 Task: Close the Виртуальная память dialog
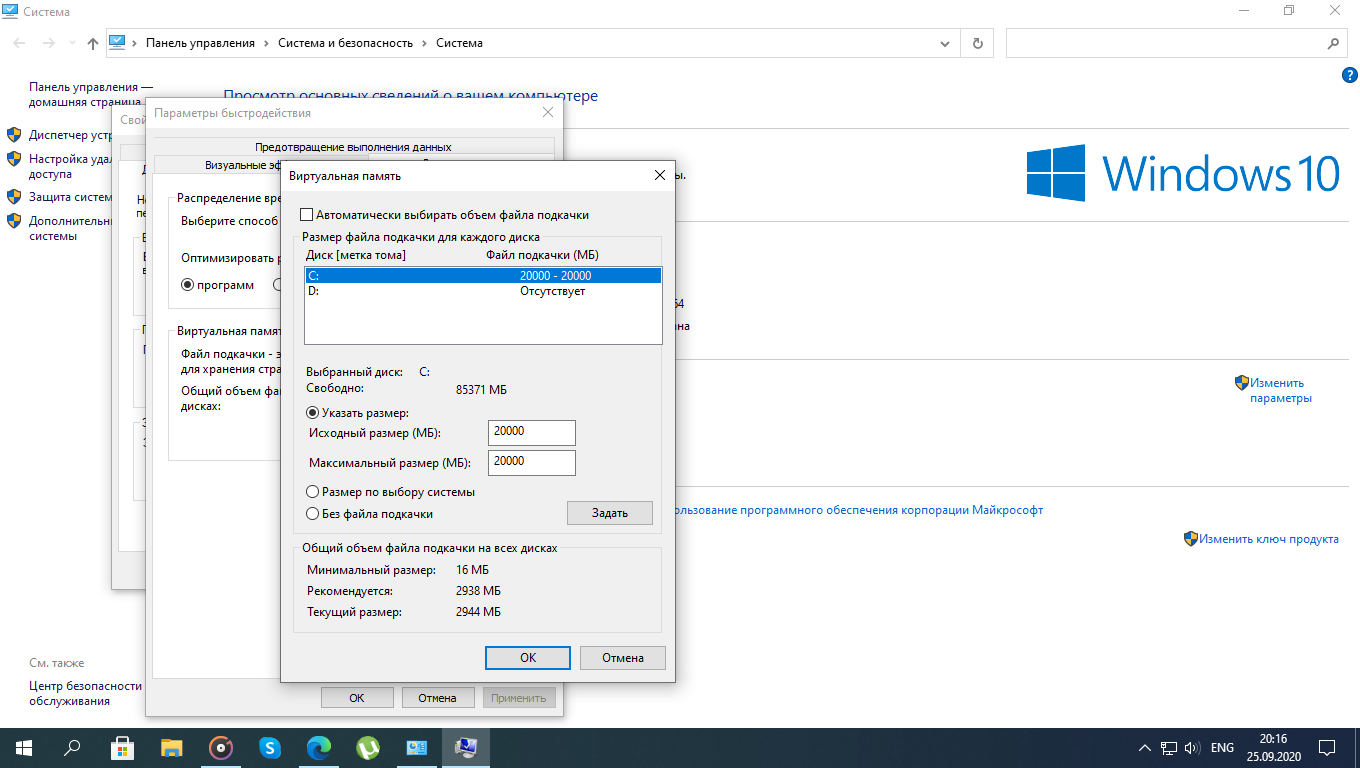659,175
